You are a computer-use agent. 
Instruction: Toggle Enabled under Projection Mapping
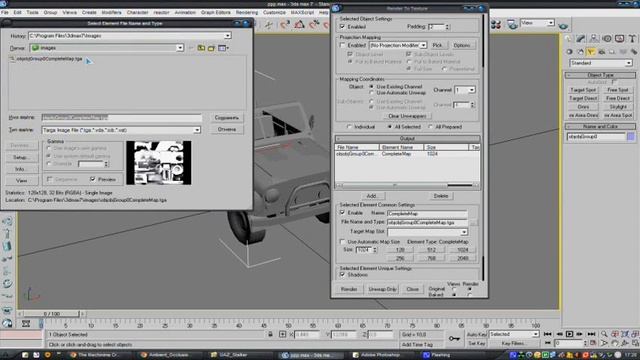[x=342, y=45]
